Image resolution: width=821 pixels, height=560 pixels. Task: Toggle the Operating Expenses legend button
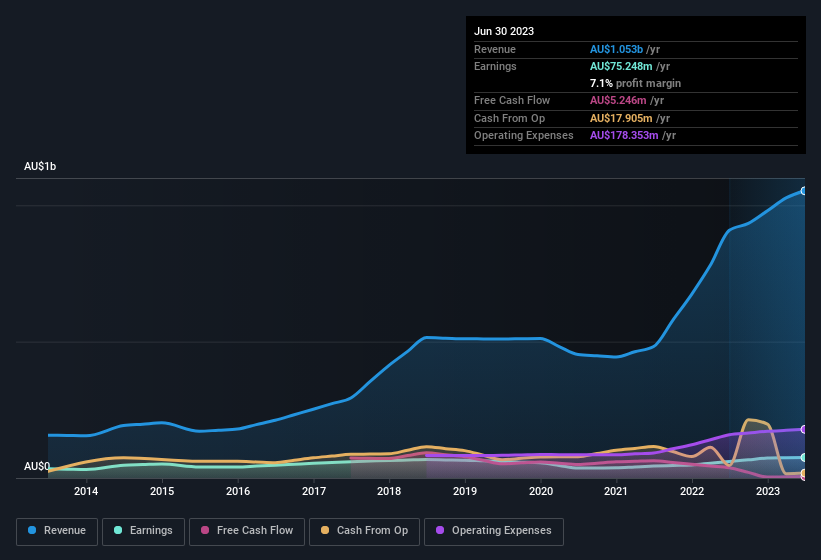[x=494, y=531]
